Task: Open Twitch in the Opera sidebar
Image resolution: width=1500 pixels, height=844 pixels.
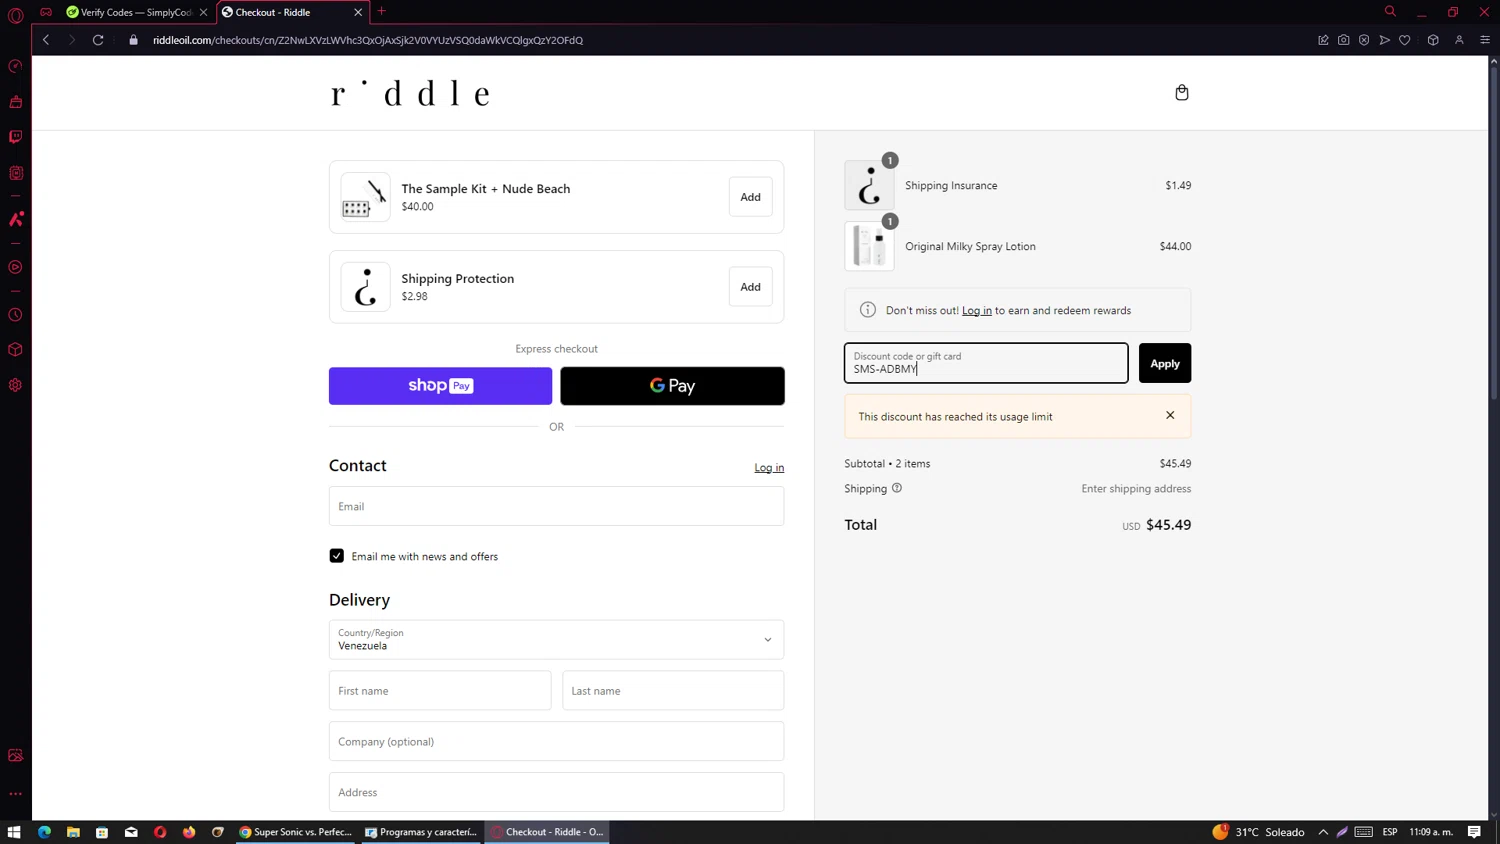Action: 16,137
